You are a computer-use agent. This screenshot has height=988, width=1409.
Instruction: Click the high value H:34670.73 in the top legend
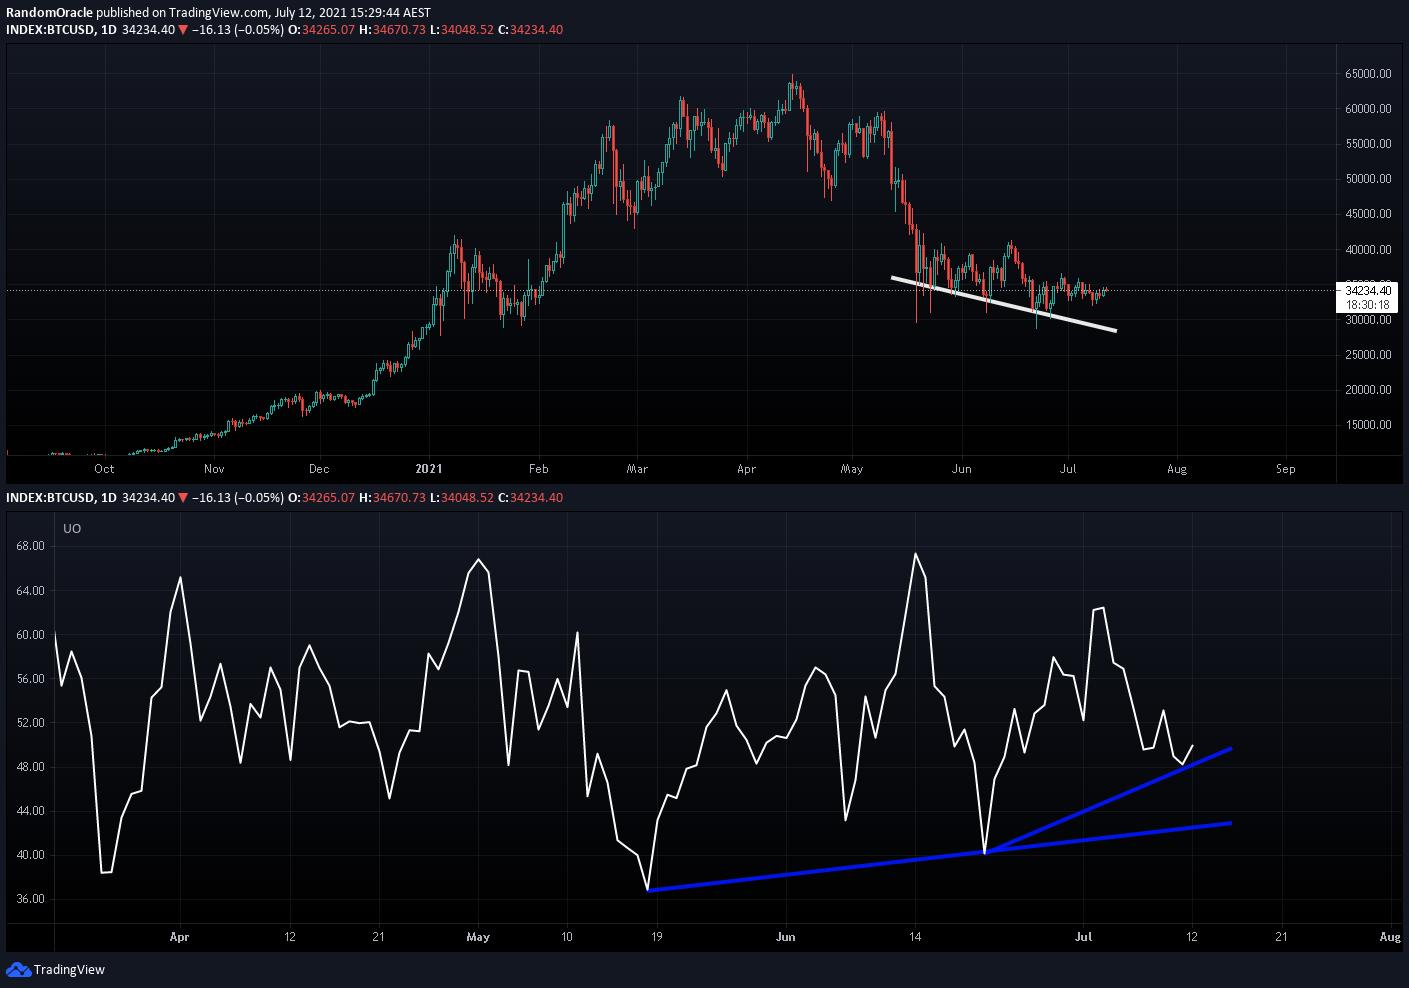point(392,30)
